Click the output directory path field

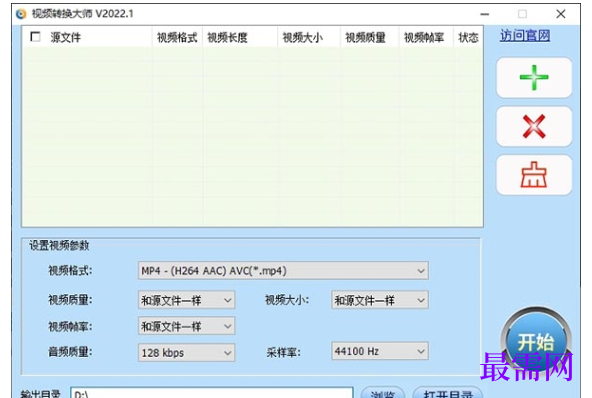[x=212, y=393]
